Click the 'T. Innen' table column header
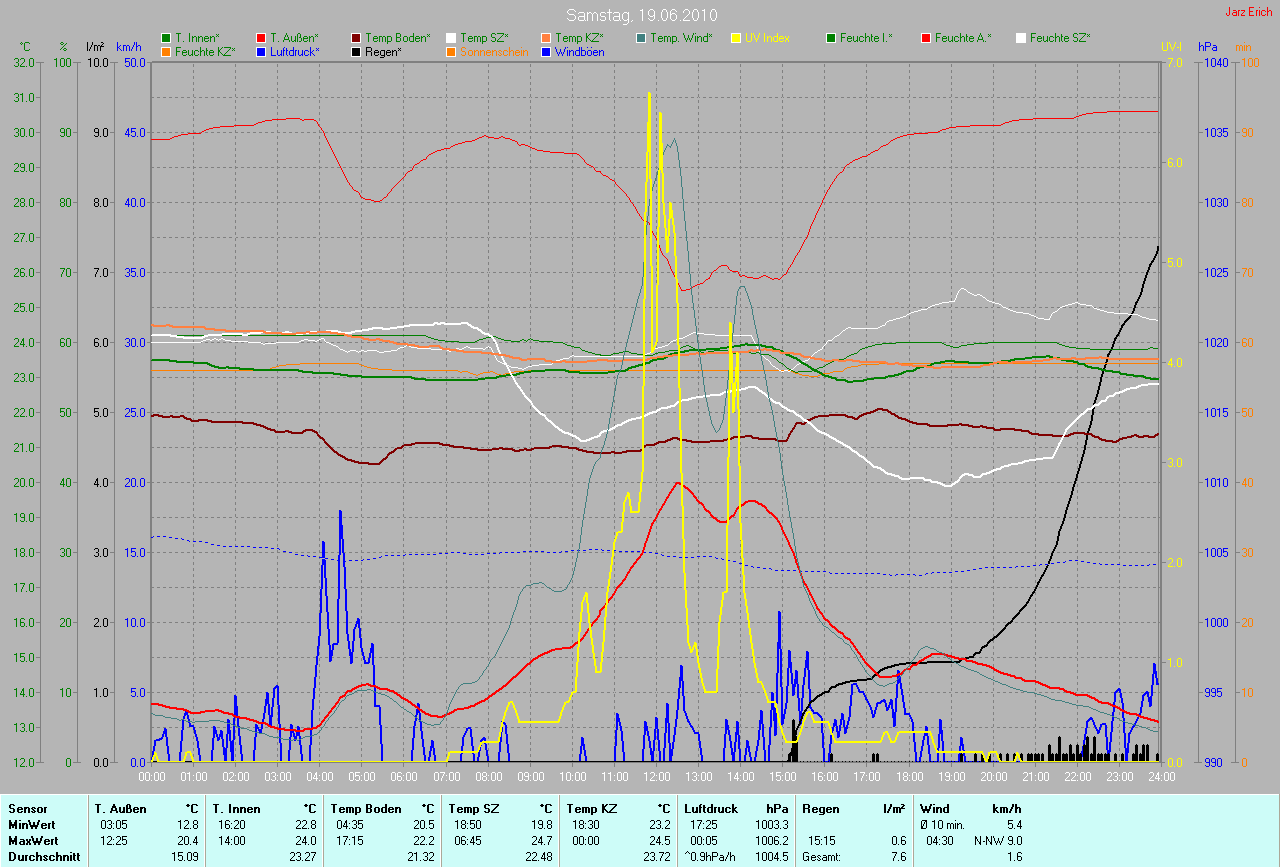Image resolution: width=1280 pixels, height=867 pixels. (x=238, y=809)
